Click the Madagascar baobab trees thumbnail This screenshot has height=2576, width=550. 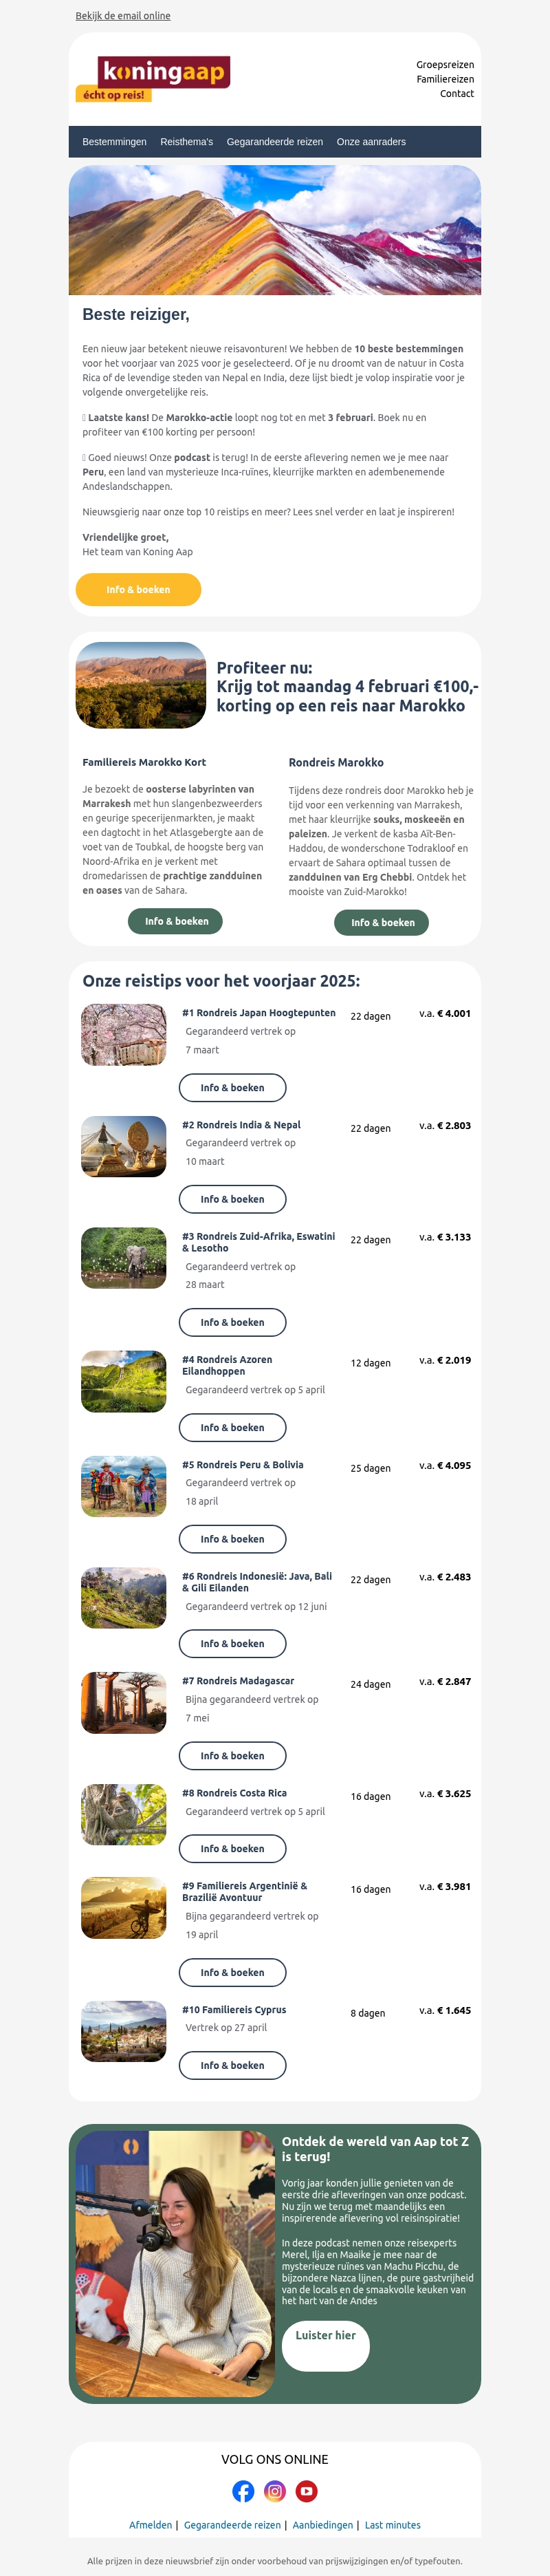click(124, 1702)
